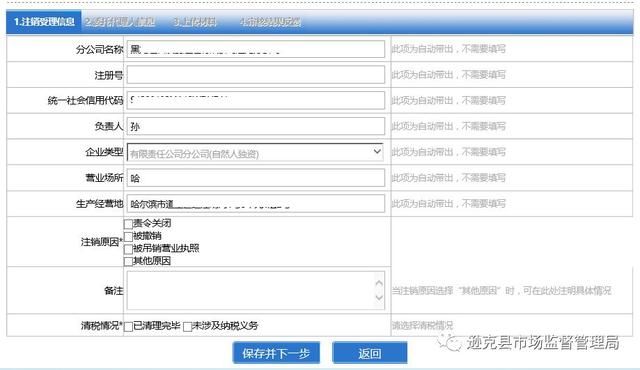Click the 分公司名称 input field

(x=256, y=49)
